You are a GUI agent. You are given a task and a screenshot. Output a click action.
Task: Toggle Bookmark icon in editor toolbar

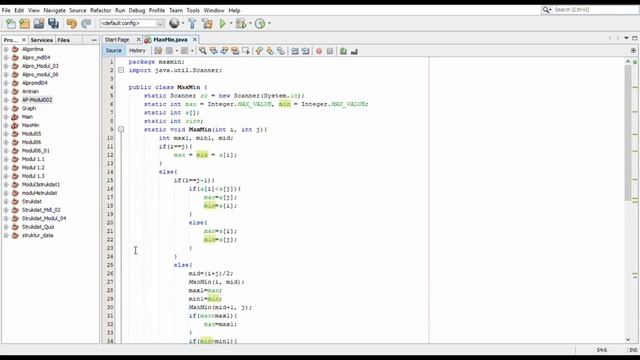coord(280,51)
